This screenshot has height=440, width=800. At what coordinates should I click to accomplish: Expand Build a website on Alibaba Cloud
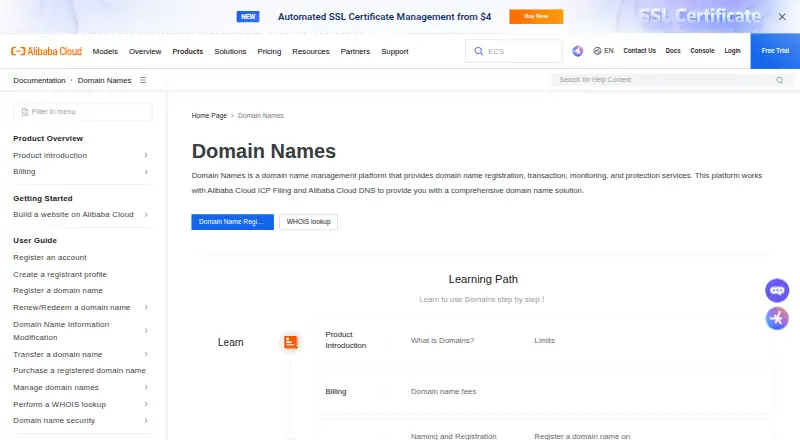[146, 214]
